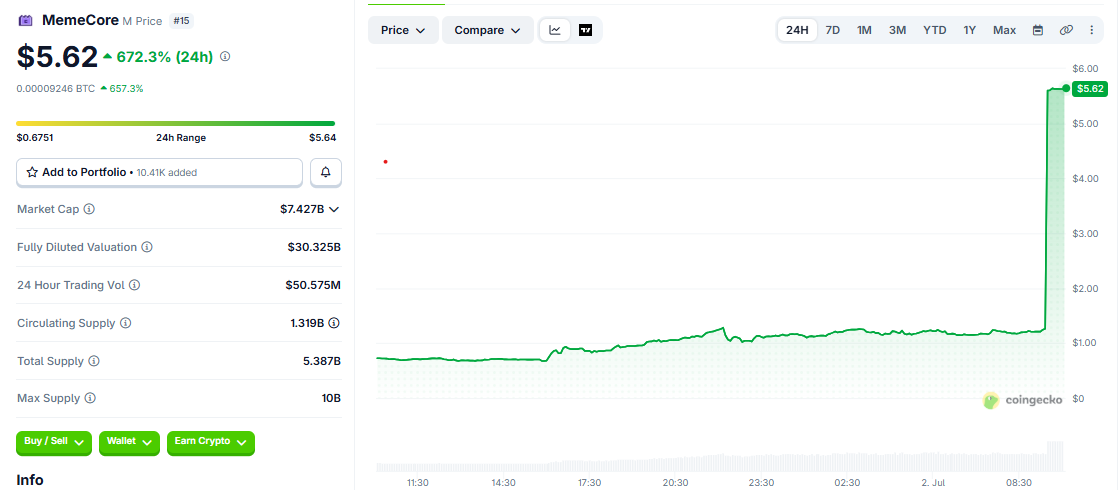Click the Add to Portfolio button
Image resolution: width=1119 pixels, height=490 pixels.
coord(160,172)
